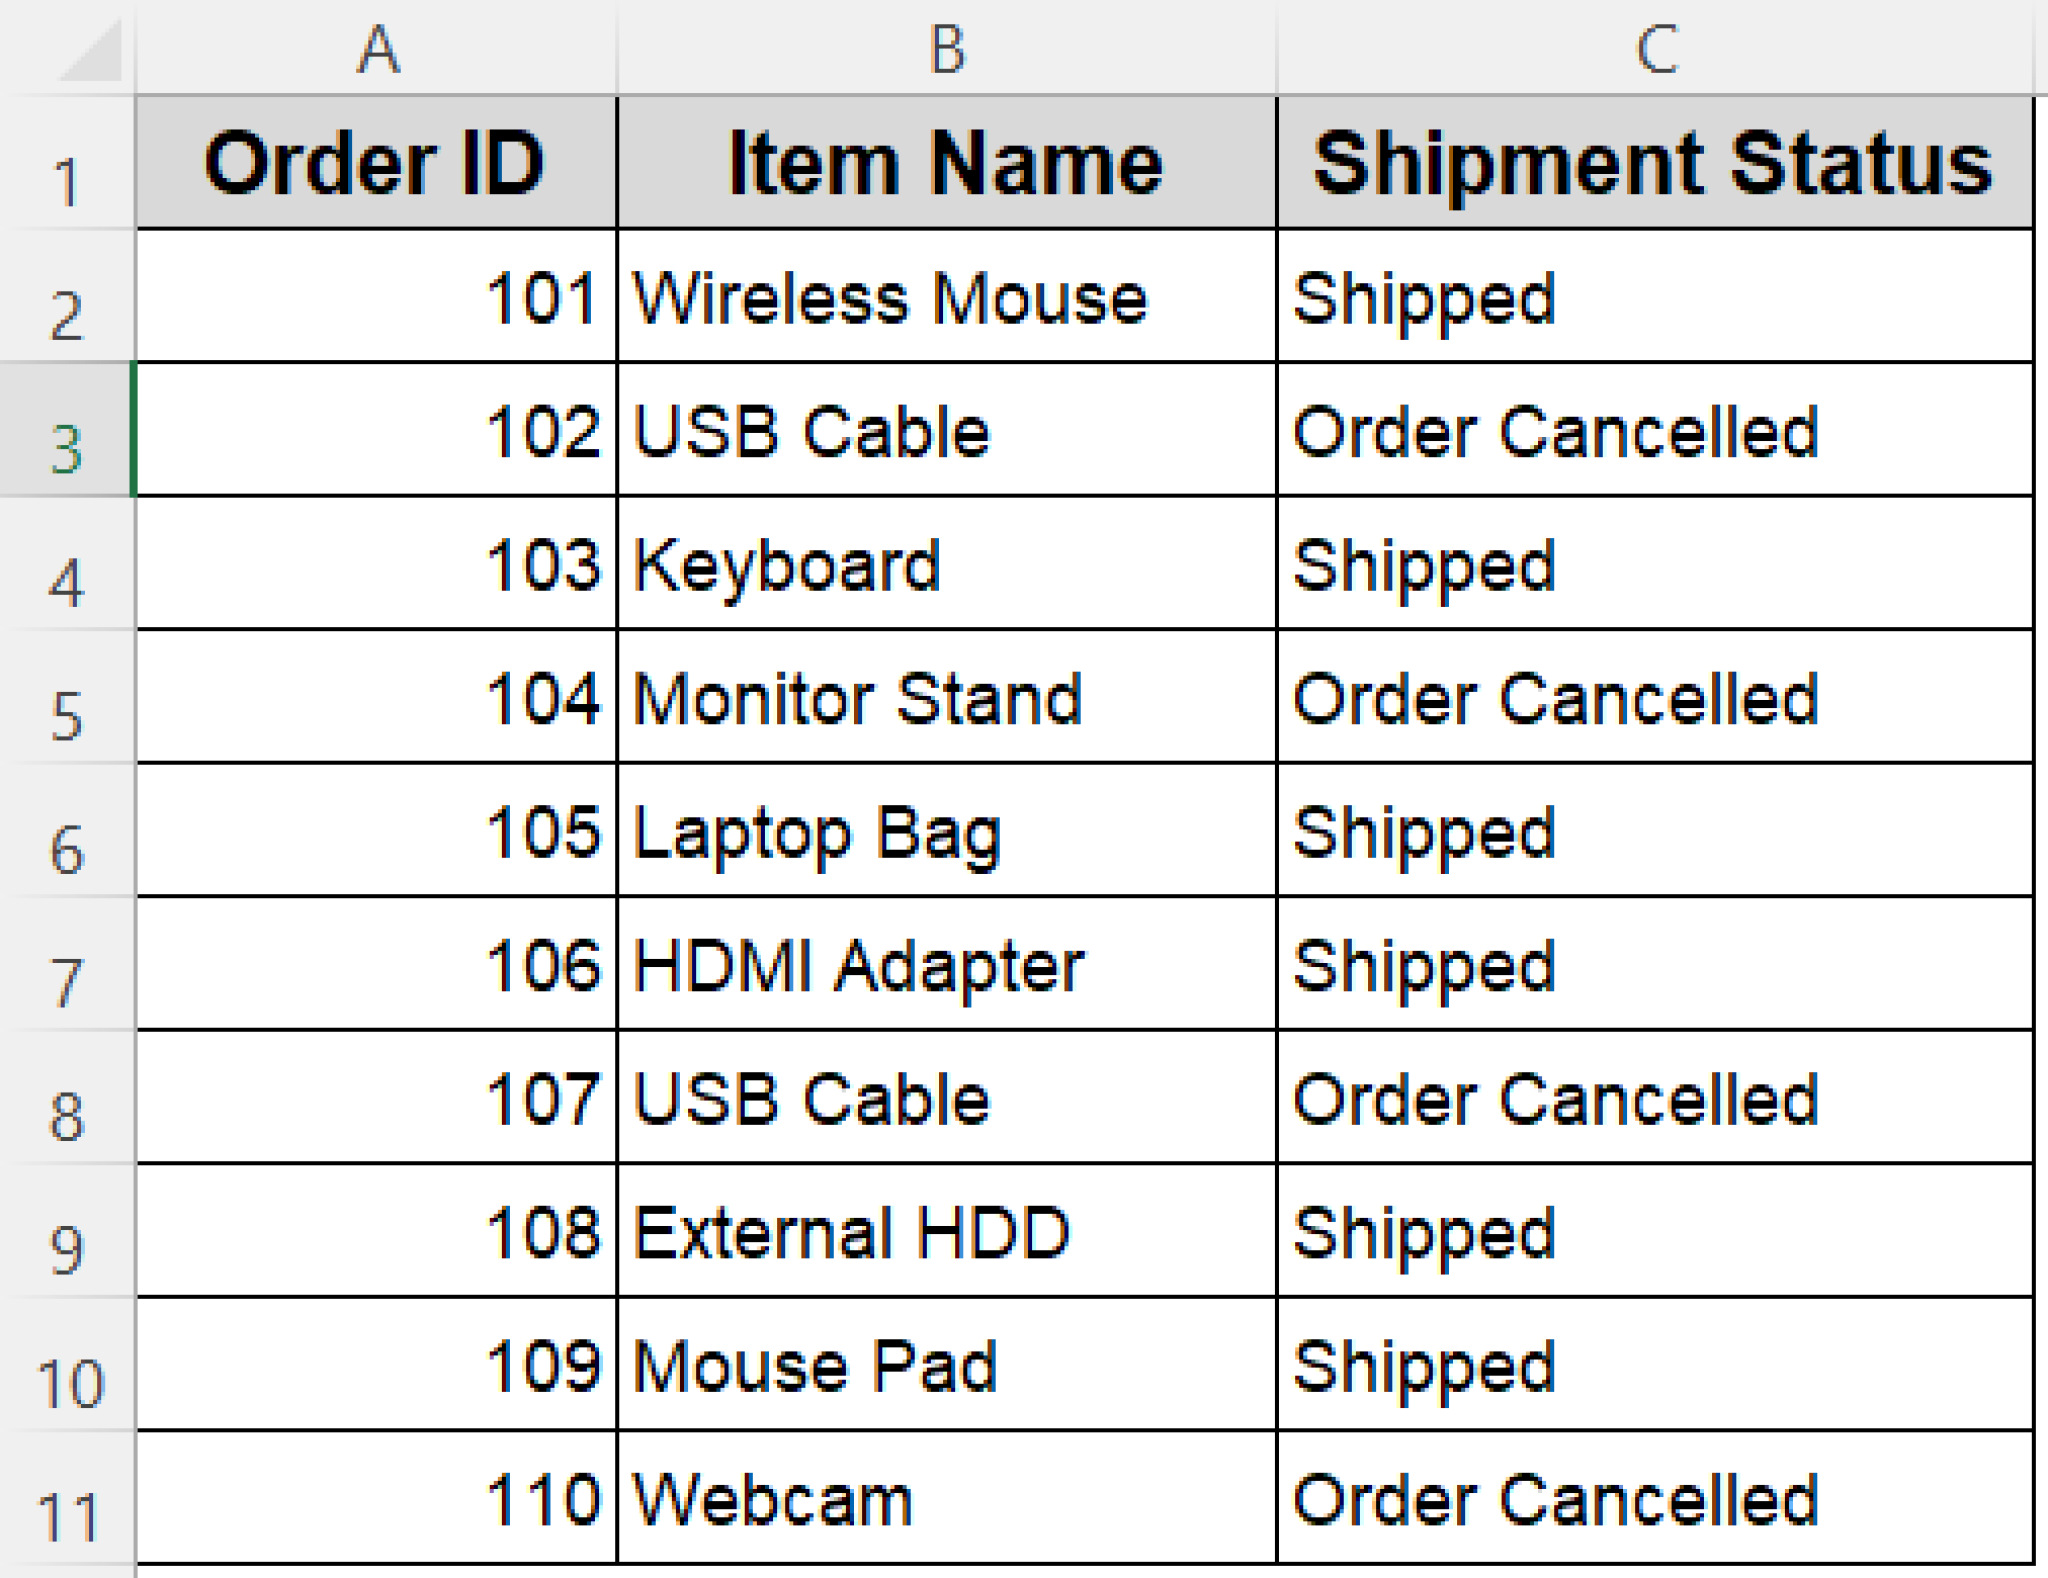Click the Monitor Stand cell
Screen dimensions: 2048x1578
point(947,698)
